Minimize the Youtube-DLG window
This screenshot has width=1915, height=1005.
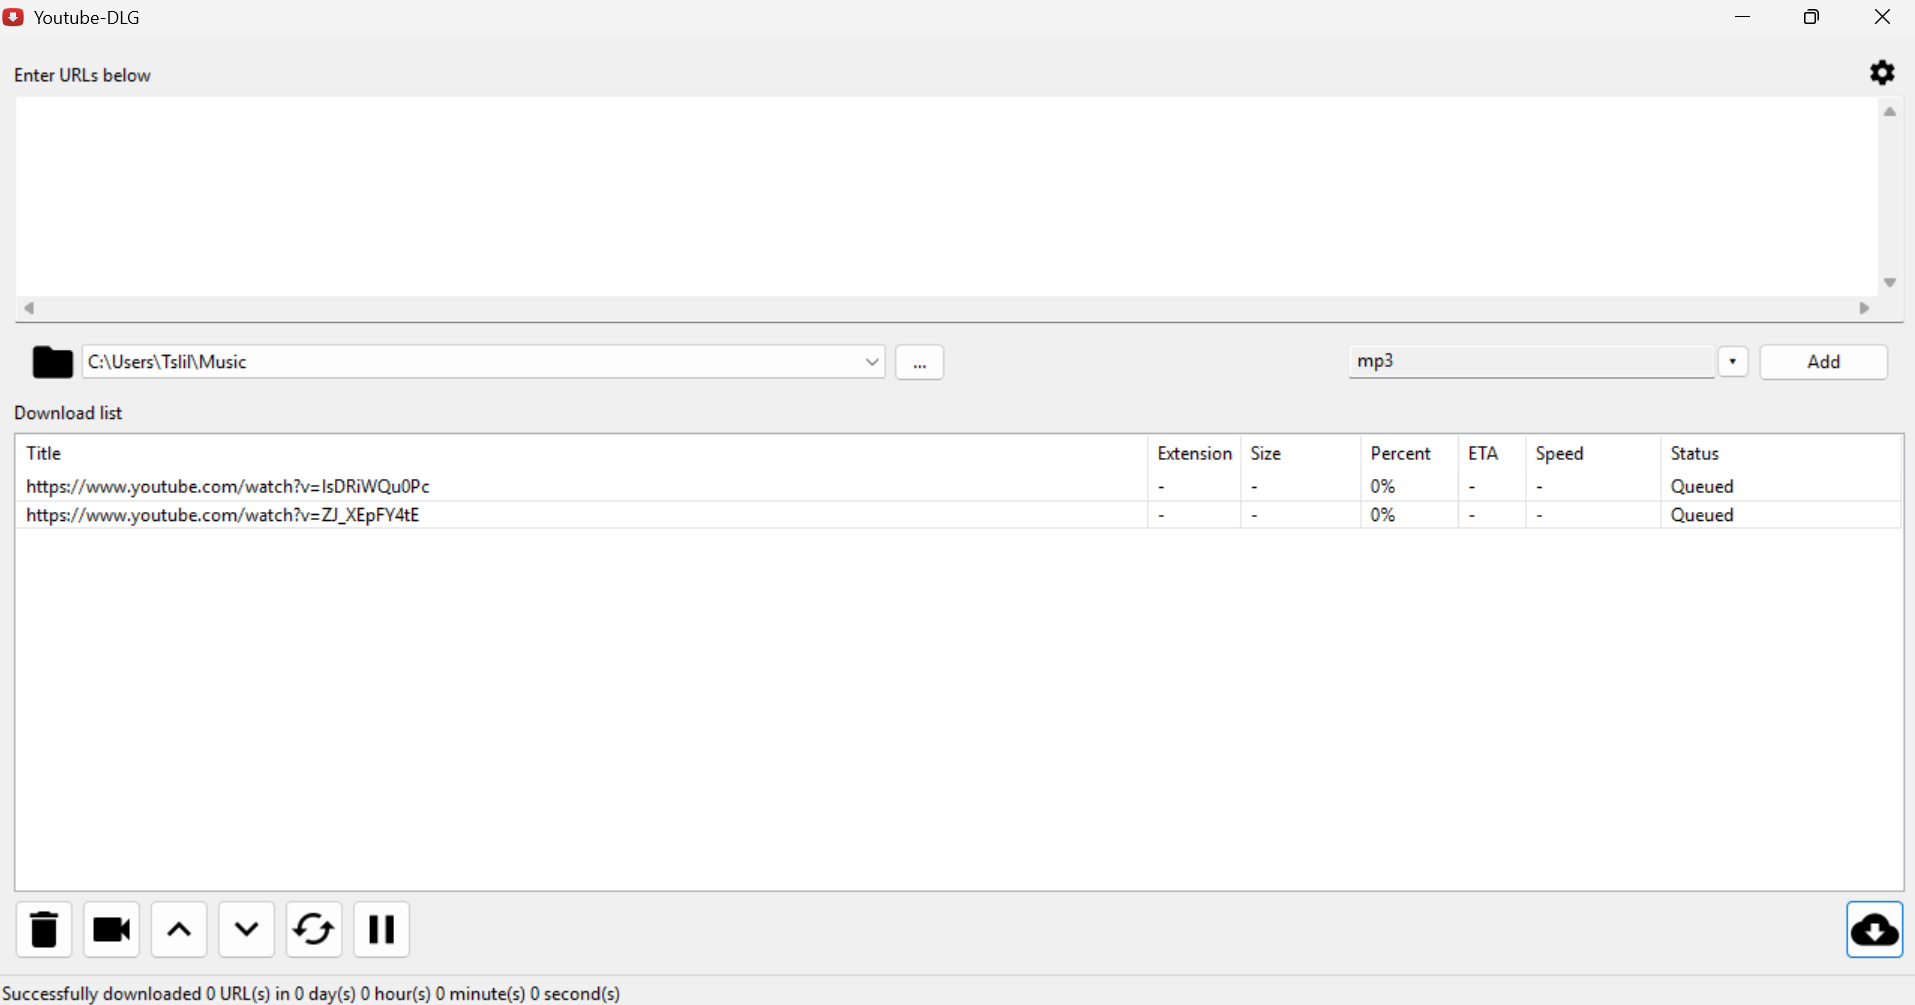[1743, 17]
